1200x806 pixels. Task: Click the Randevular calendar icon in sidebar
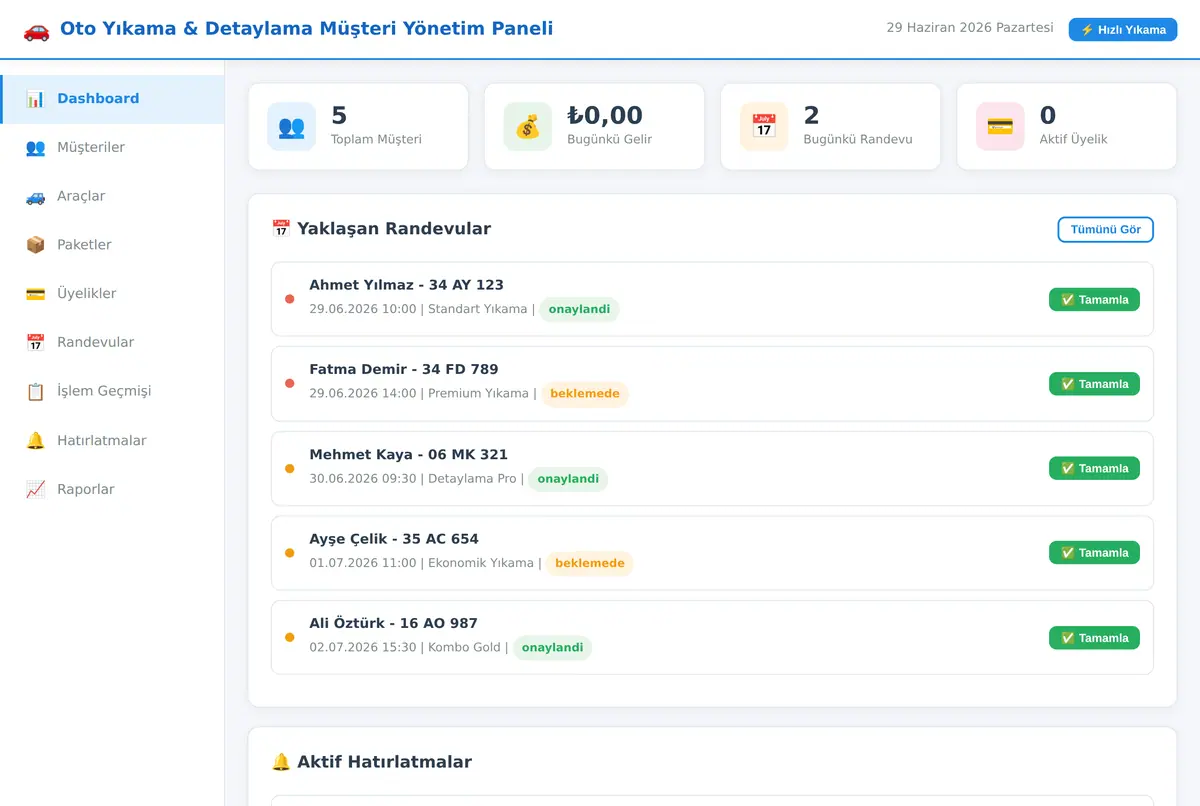pos(35,343)
